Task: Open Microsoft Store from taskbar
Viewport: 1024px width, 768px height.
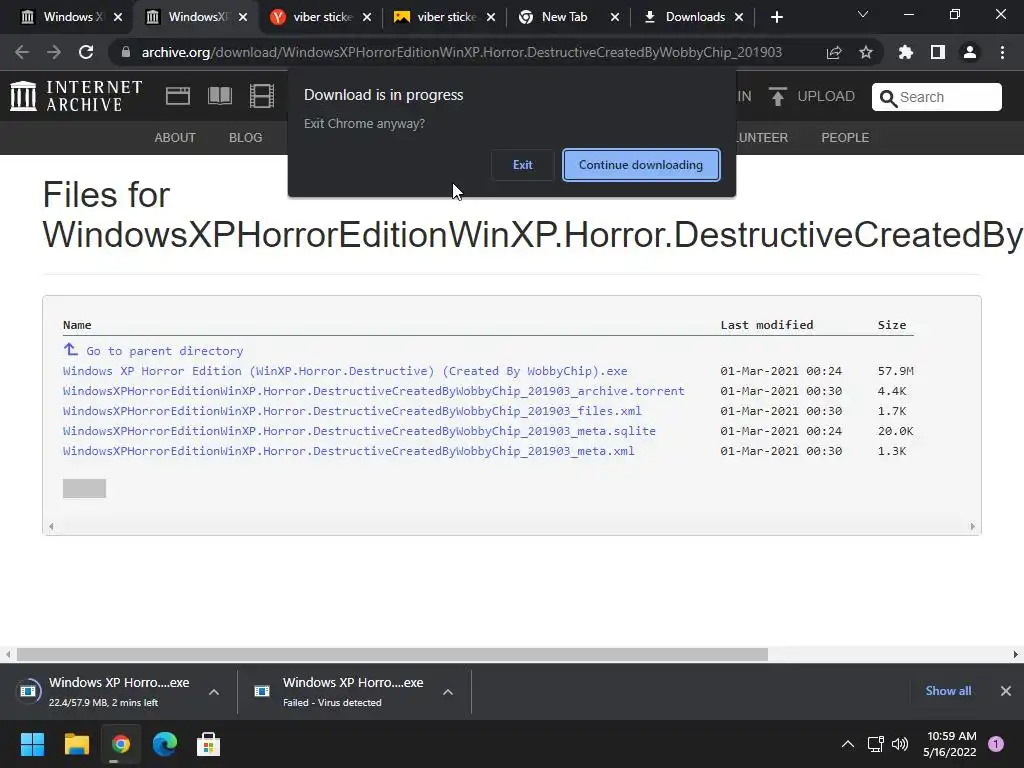Action: (208, 744)
